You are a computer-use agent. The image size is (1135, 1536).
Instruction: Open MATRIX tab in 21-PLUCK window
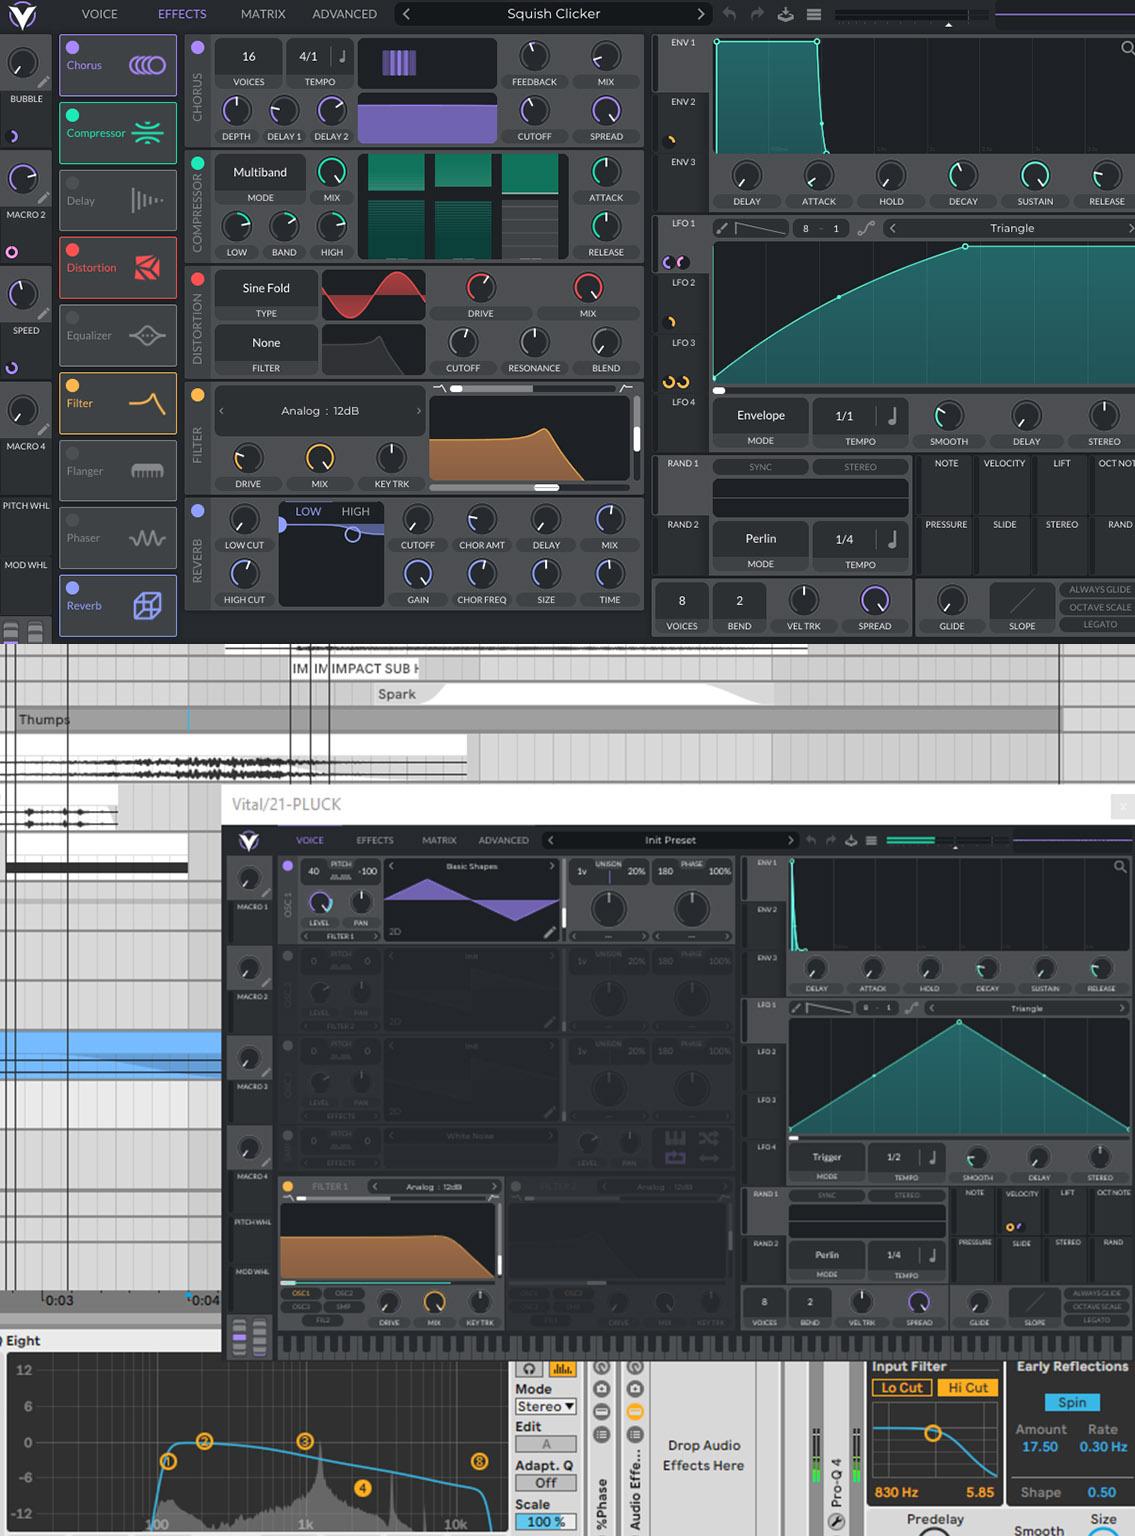click(439, 840)
